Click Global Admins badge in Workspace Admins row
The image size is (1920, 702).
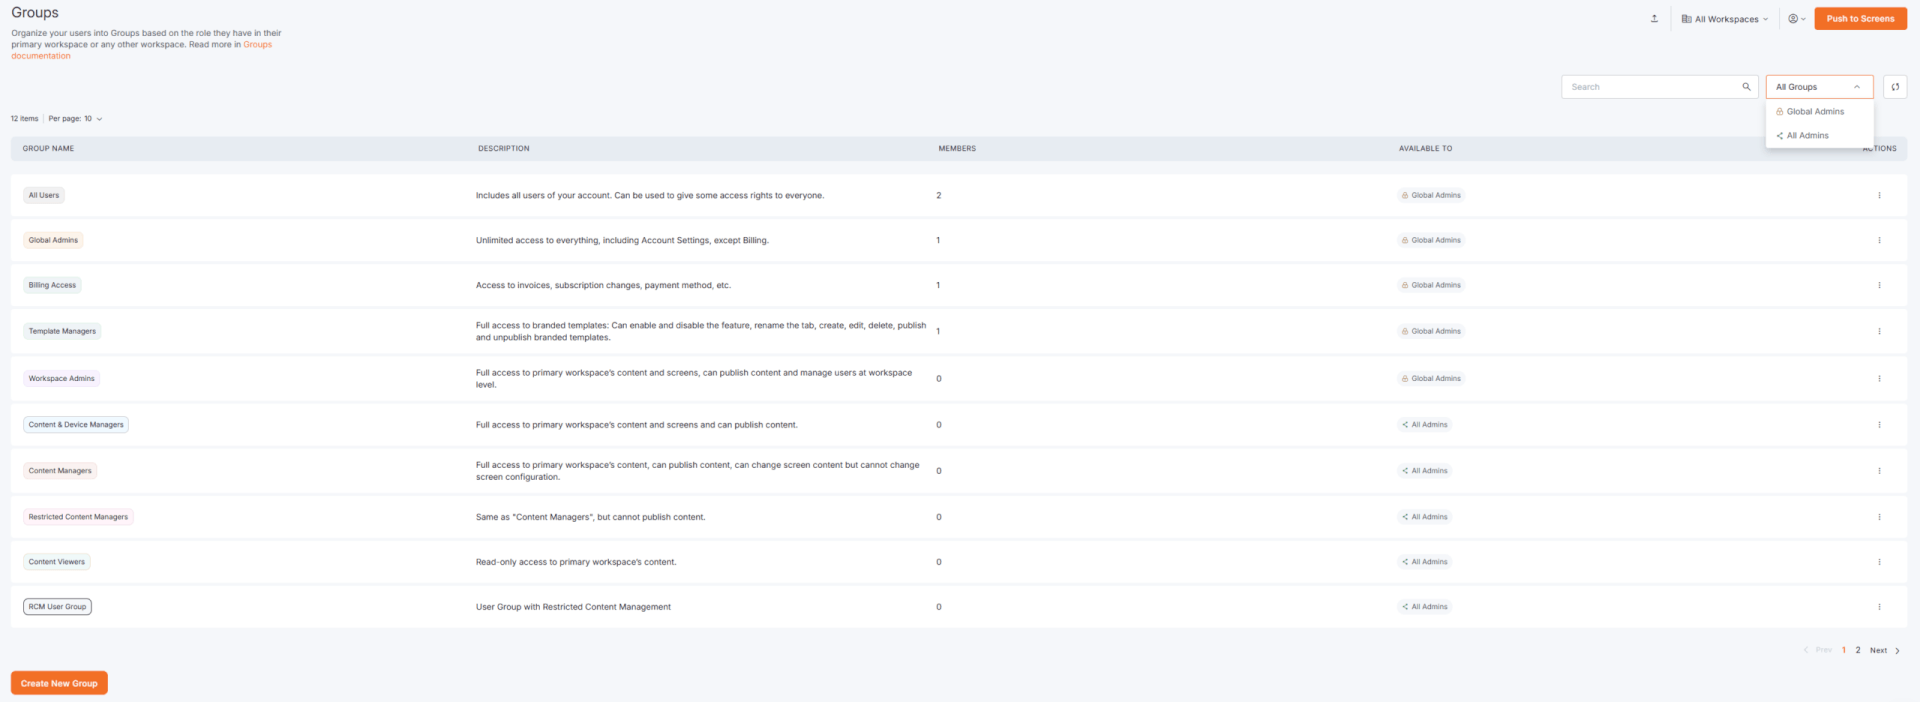click(1431, 378)
